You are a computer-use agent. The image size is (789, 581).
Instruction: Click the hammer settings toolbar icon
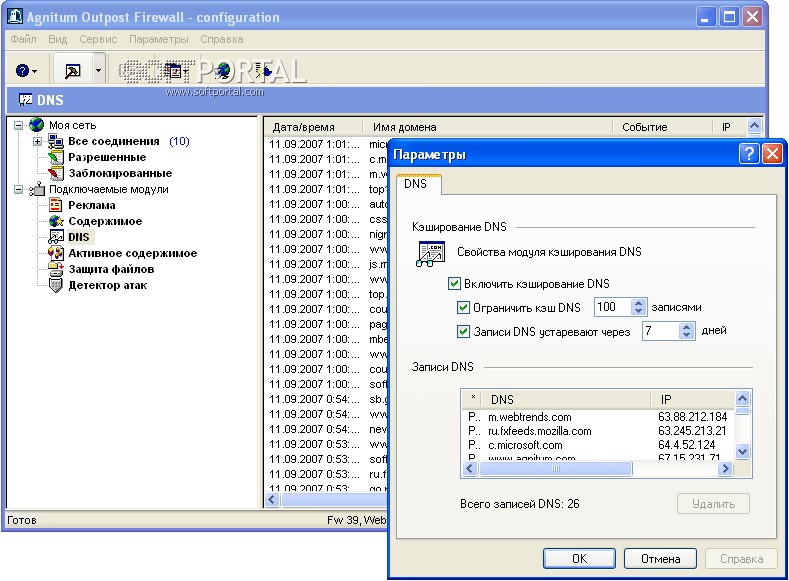73,71
